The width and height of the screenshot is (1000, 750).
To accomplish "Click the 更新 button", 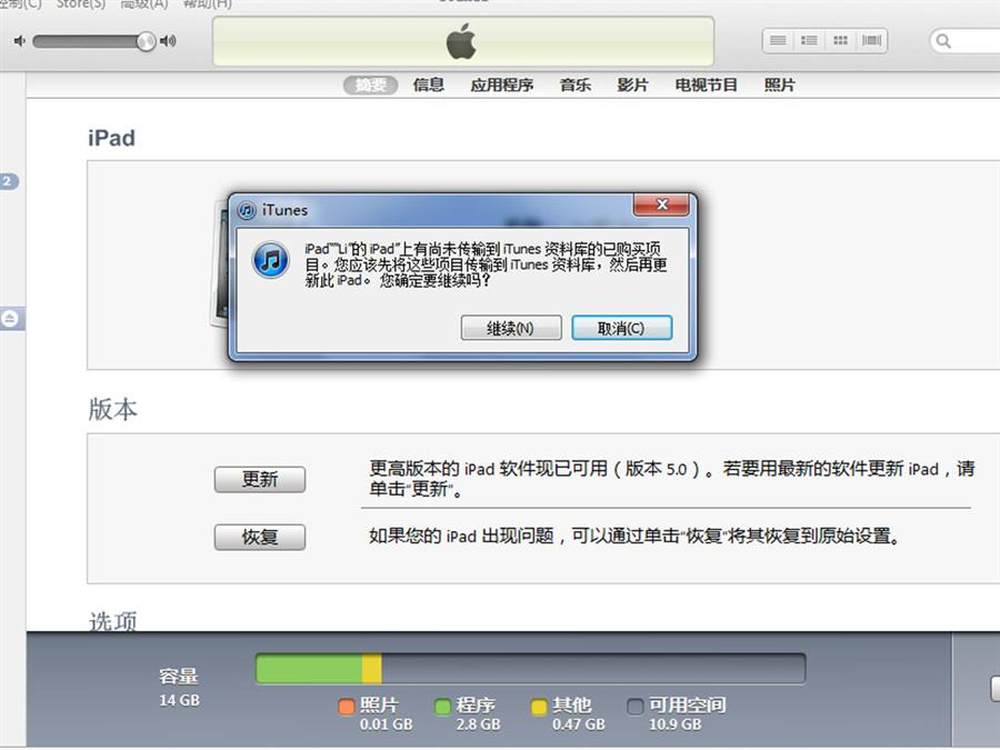I will 260,479.
